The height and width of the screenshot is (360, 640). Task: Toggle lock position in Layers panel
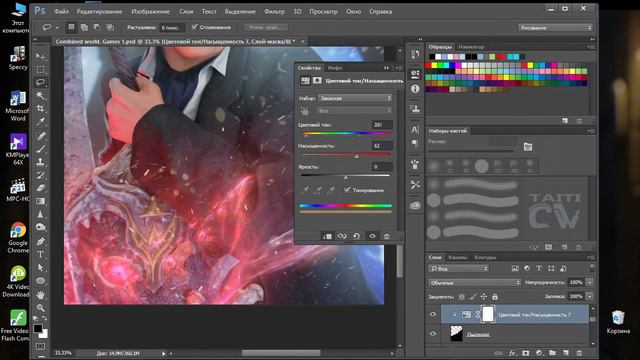(x=484, y=297)
